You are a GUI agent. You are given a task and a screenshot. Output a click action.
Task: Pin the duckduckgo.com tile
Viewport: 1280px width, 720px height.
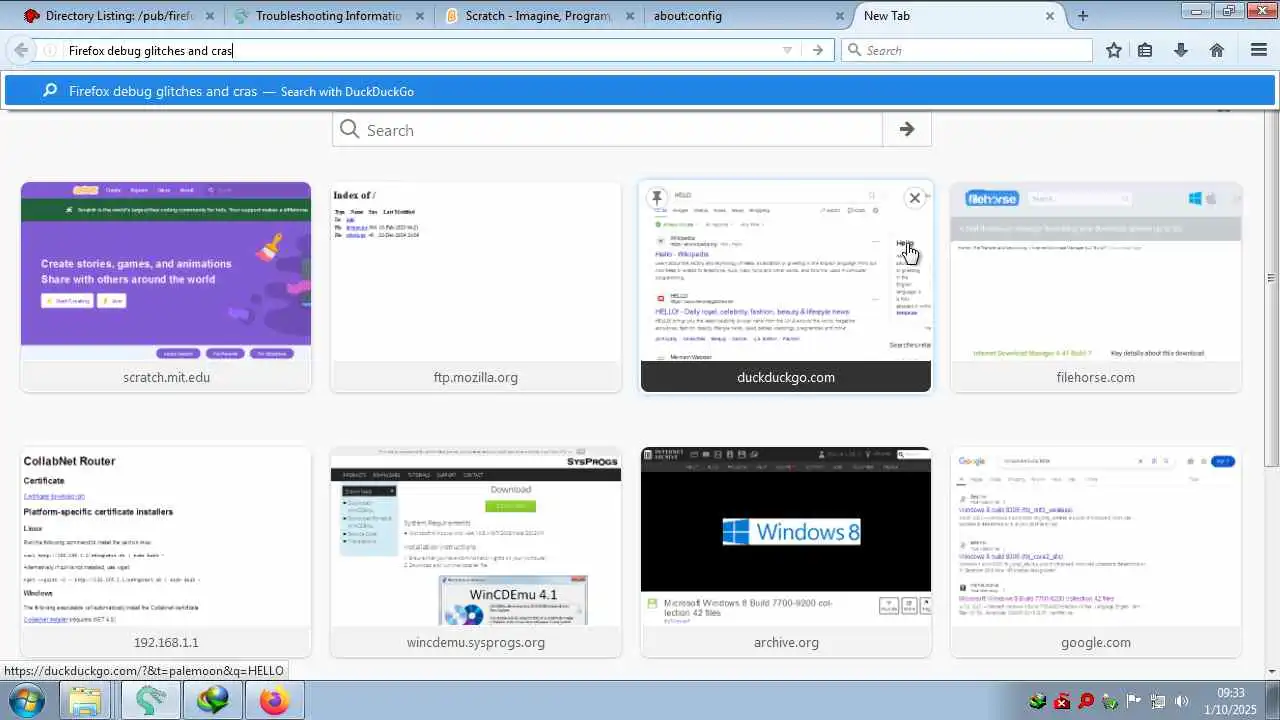(657, 197)
